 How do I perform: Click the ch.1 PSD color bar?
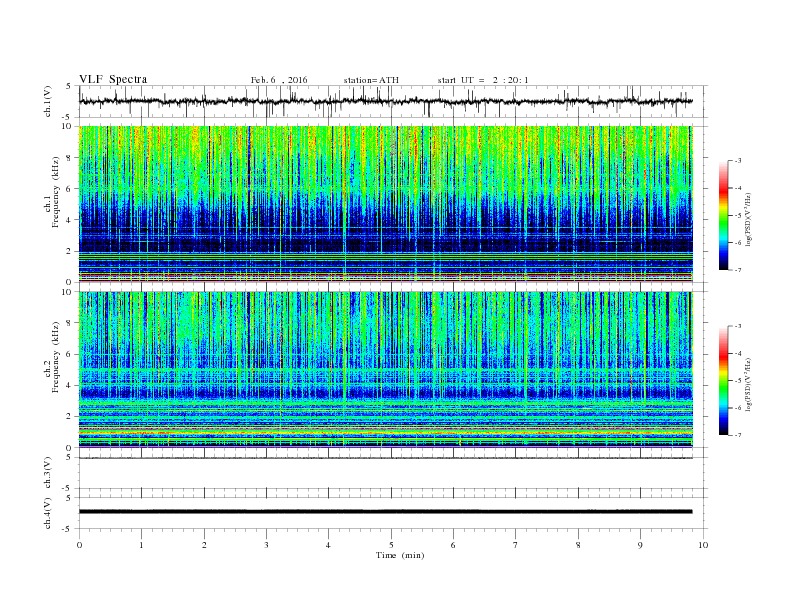pos(724,215)
